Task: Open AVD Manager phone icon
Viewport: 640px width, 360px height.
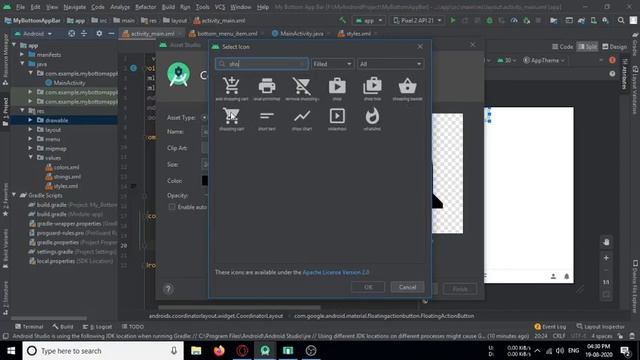Action: coord(593,20)
